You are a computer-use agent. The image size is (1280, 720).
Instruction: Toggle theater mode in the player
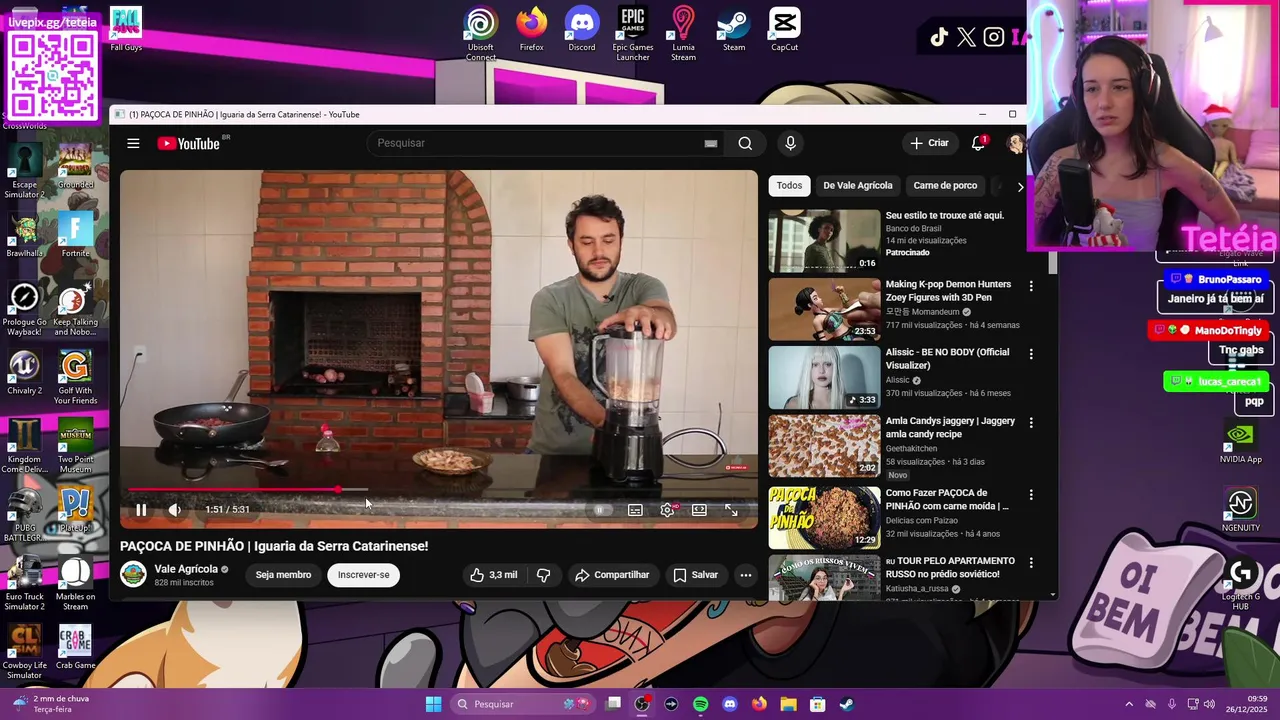pos(699,510)
